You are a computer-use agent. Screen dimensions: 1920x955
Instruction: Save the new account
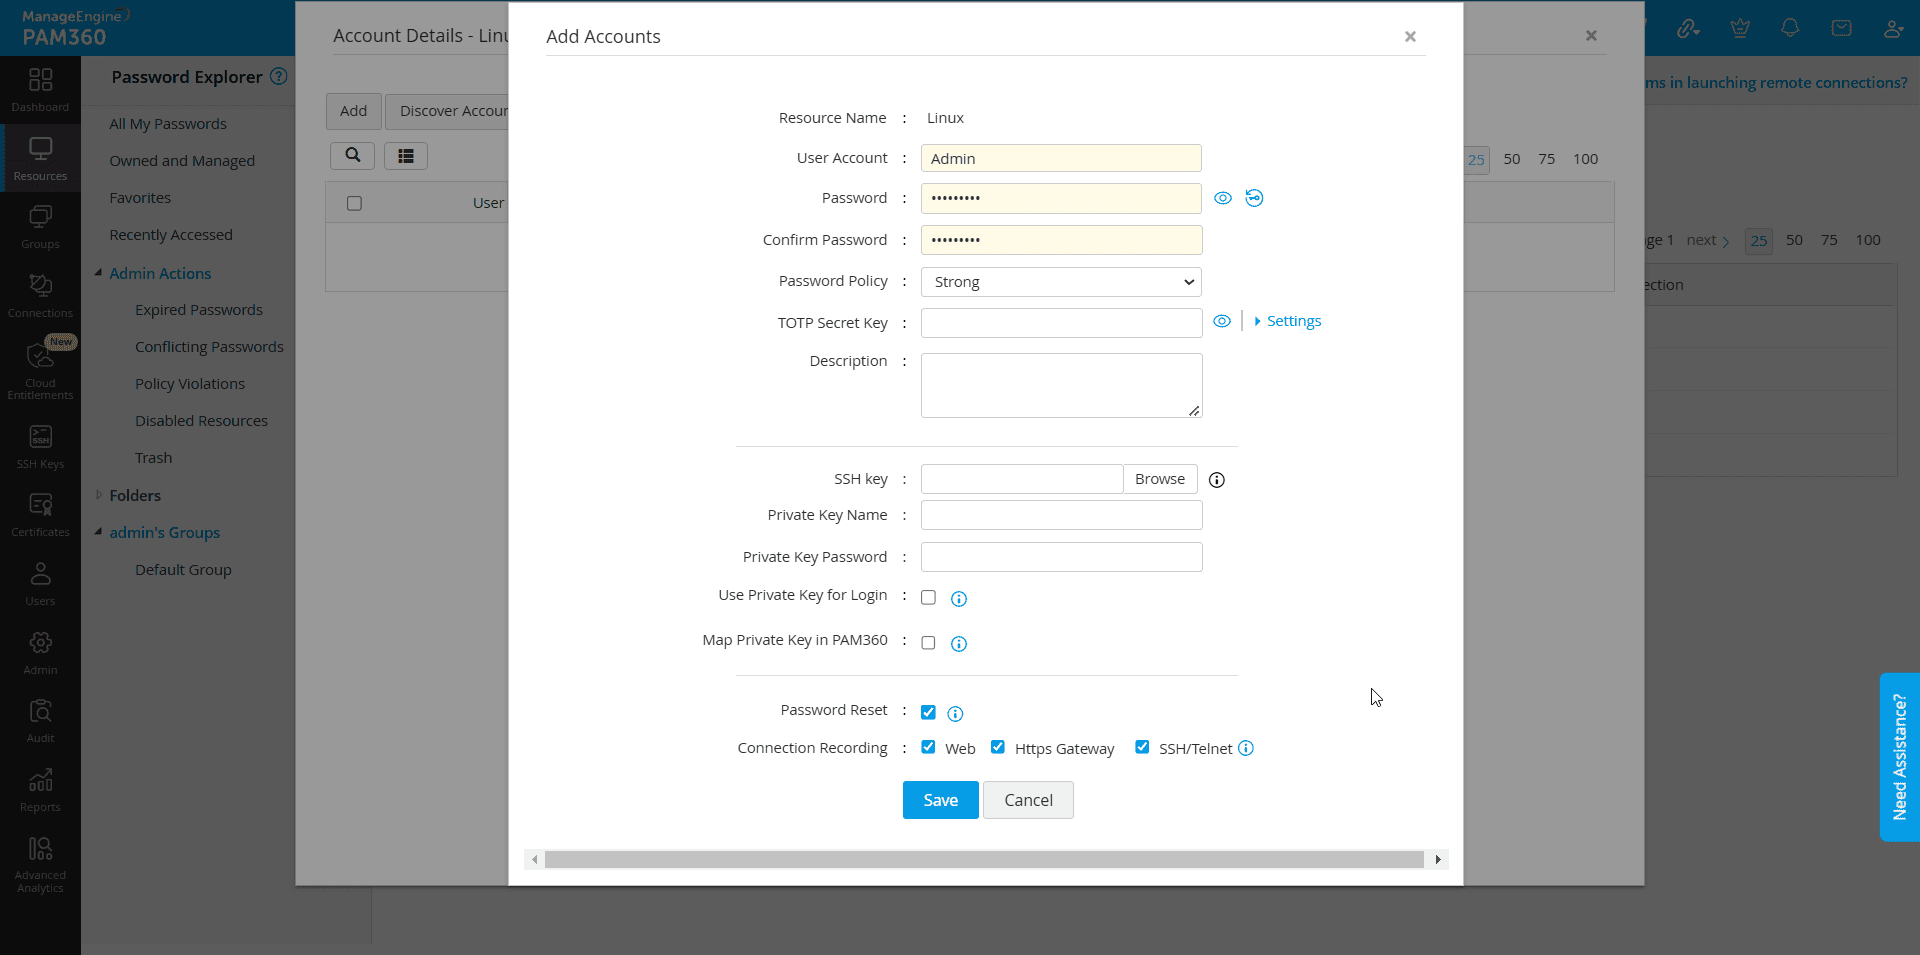point(940,800)
